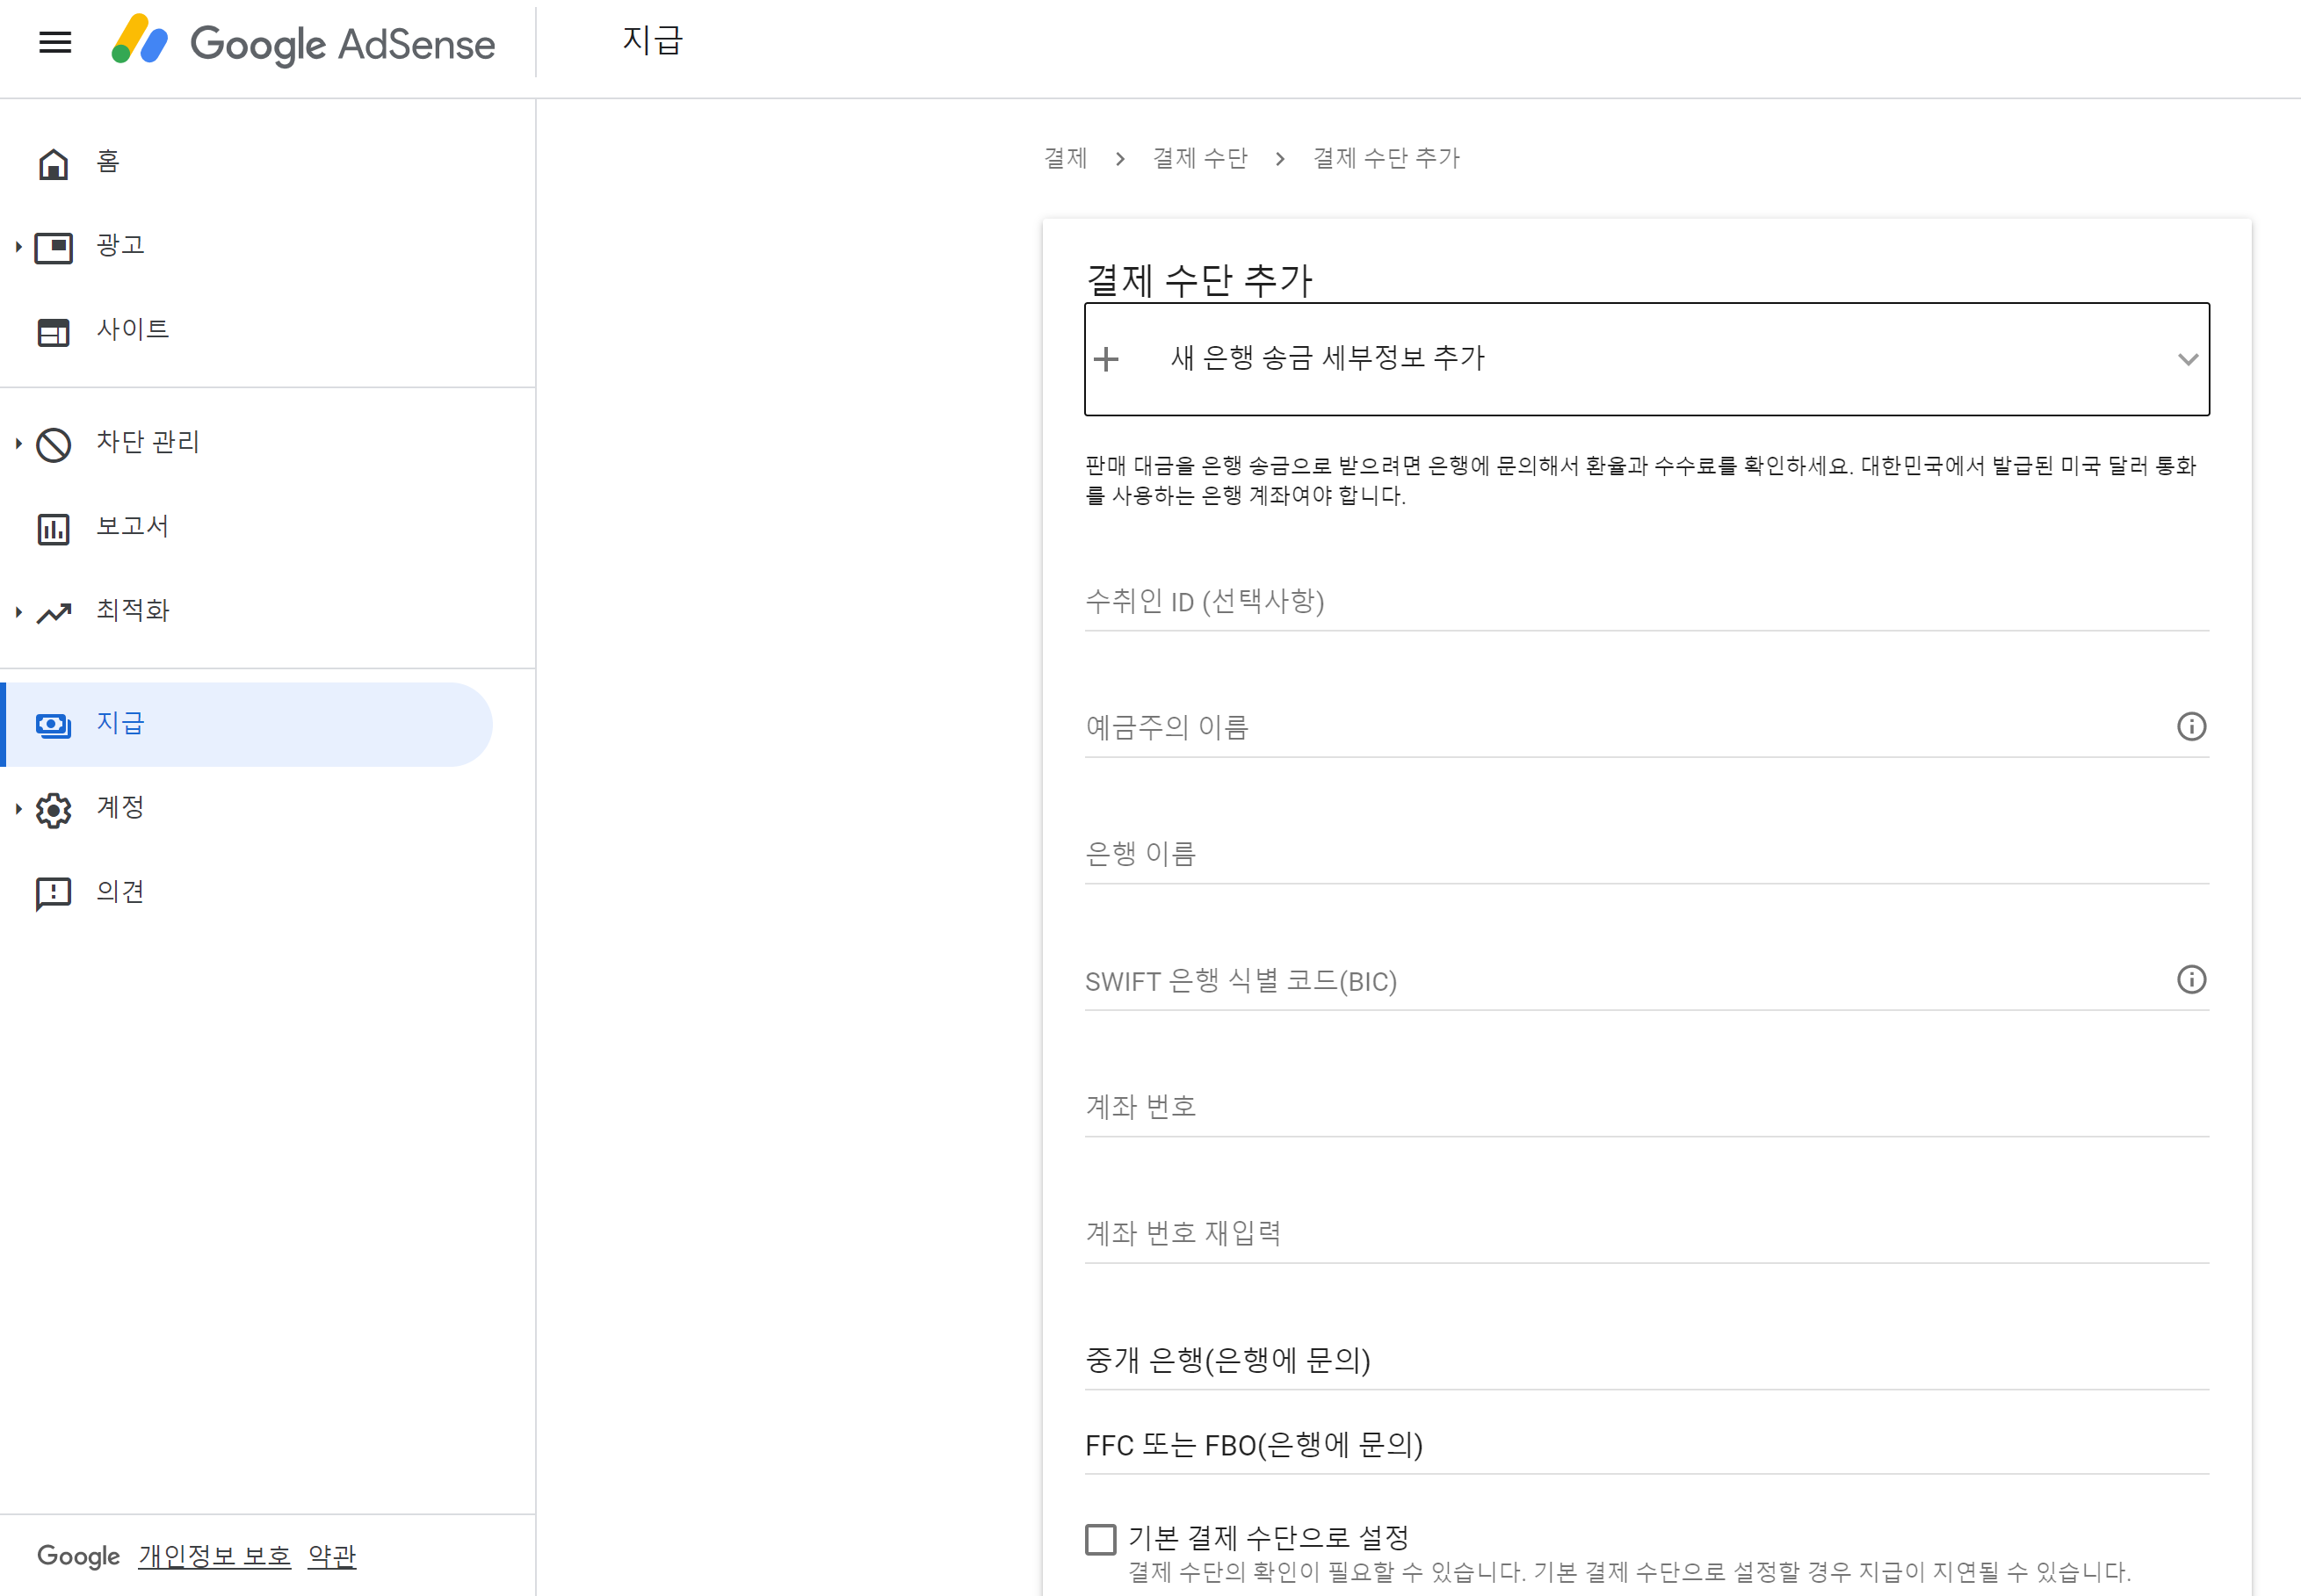The height and width of the screenshot is (1596, 2301).
Task: Click the 보고서 reports chart icon
Action: pyautogui.click(x=53, y=528)
